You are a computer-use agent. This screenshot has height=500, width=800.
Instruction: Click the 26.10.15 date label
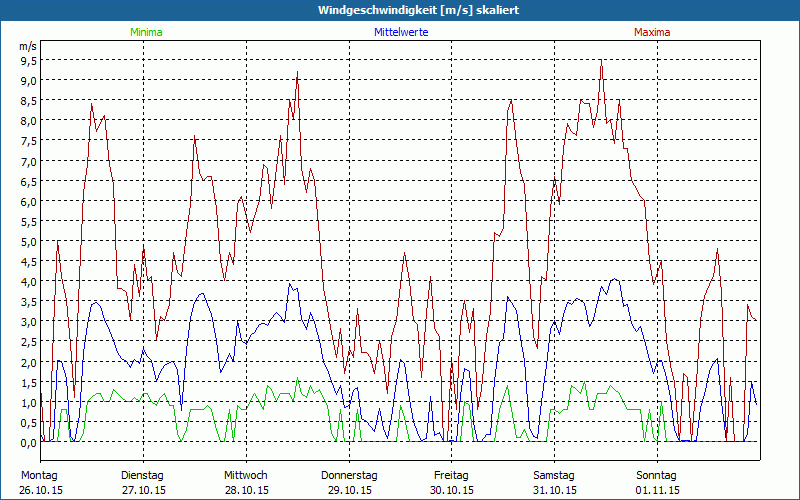(41, 490)
